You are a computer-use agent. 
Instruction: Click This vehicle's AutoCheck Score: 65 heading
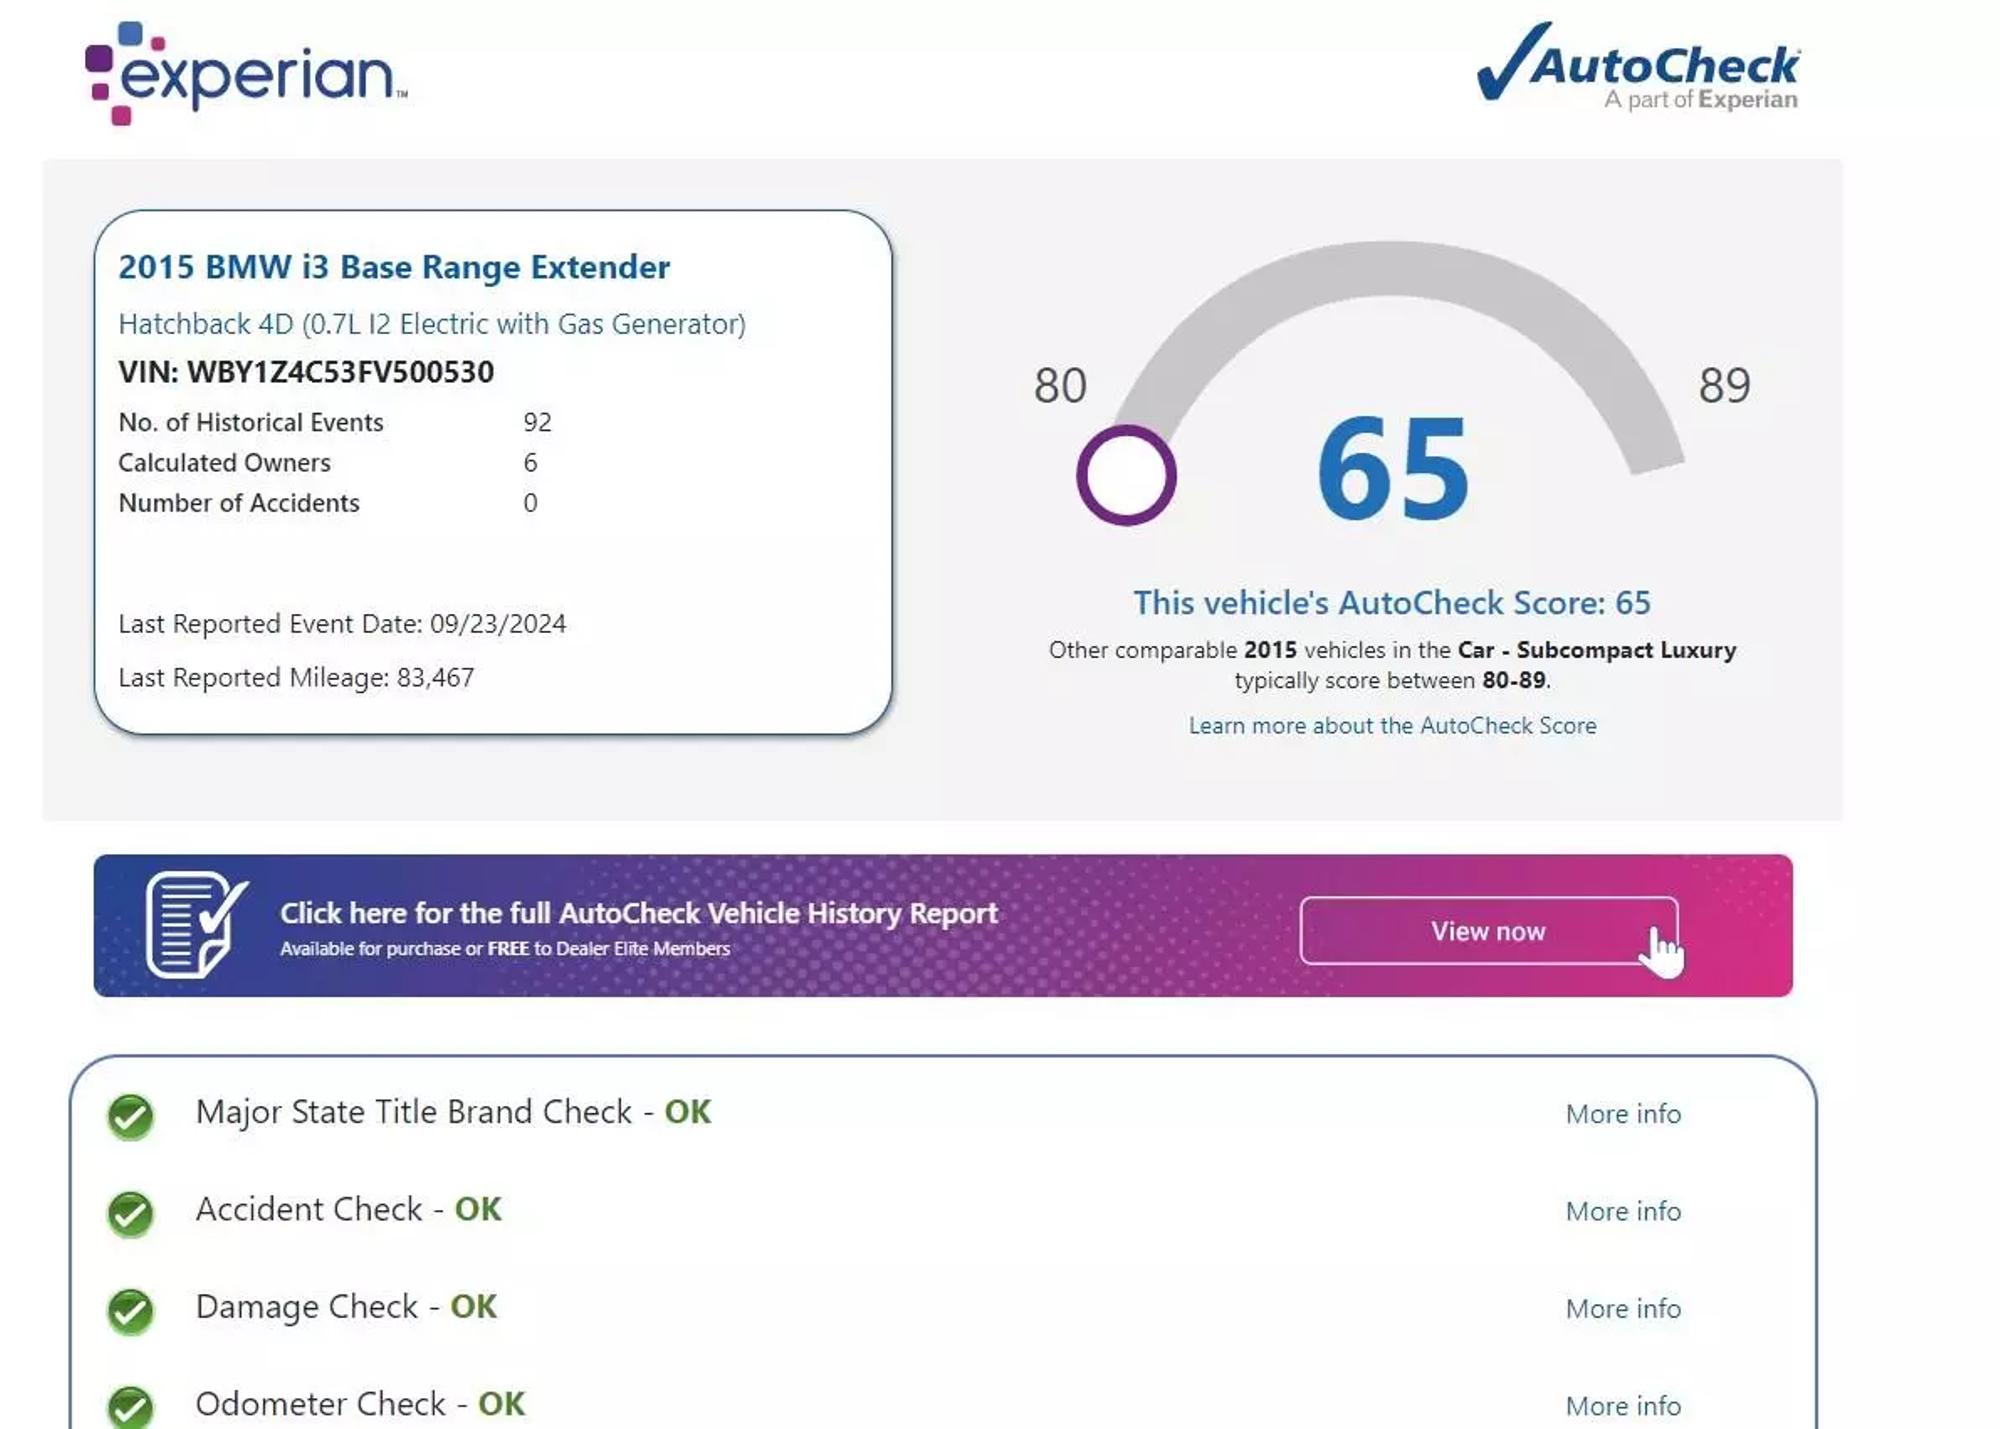1392,603
